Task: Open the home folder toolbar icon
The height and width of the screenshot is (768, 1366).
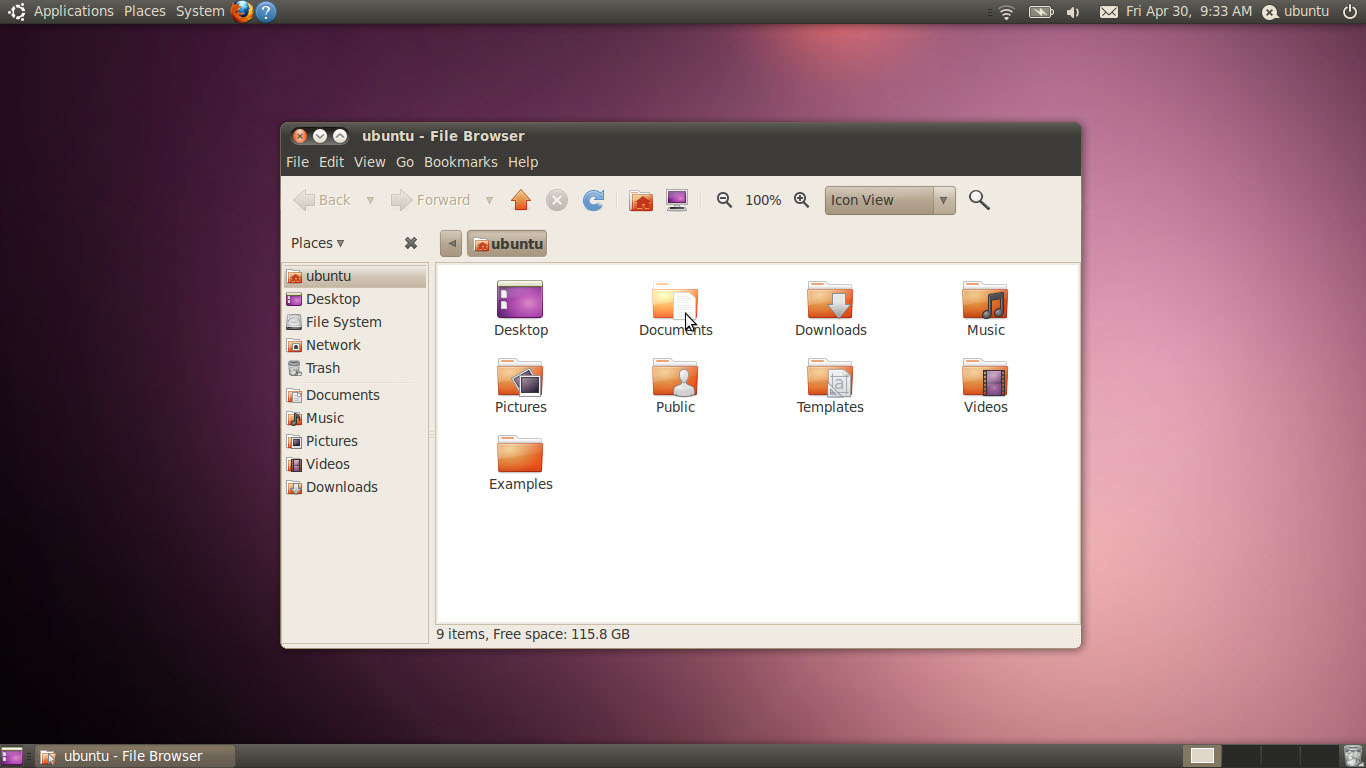Action: [640, 200]
